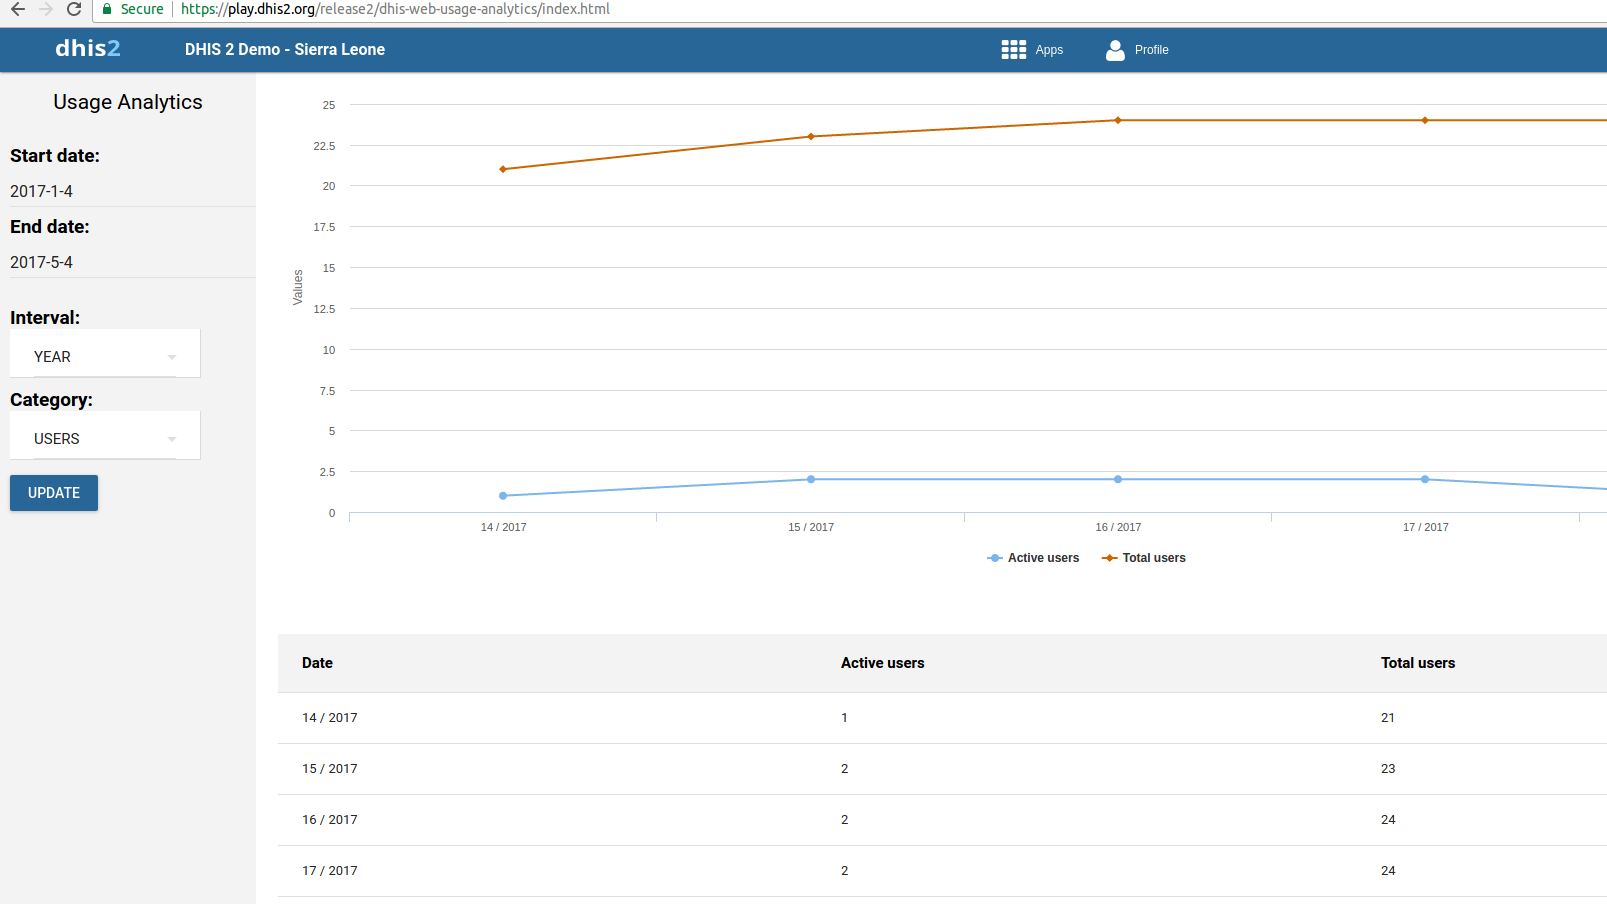Image resolution: width=1607 pixels, height=904 pixels.
Task: Click the Active users column header
Action: [882, 663]
